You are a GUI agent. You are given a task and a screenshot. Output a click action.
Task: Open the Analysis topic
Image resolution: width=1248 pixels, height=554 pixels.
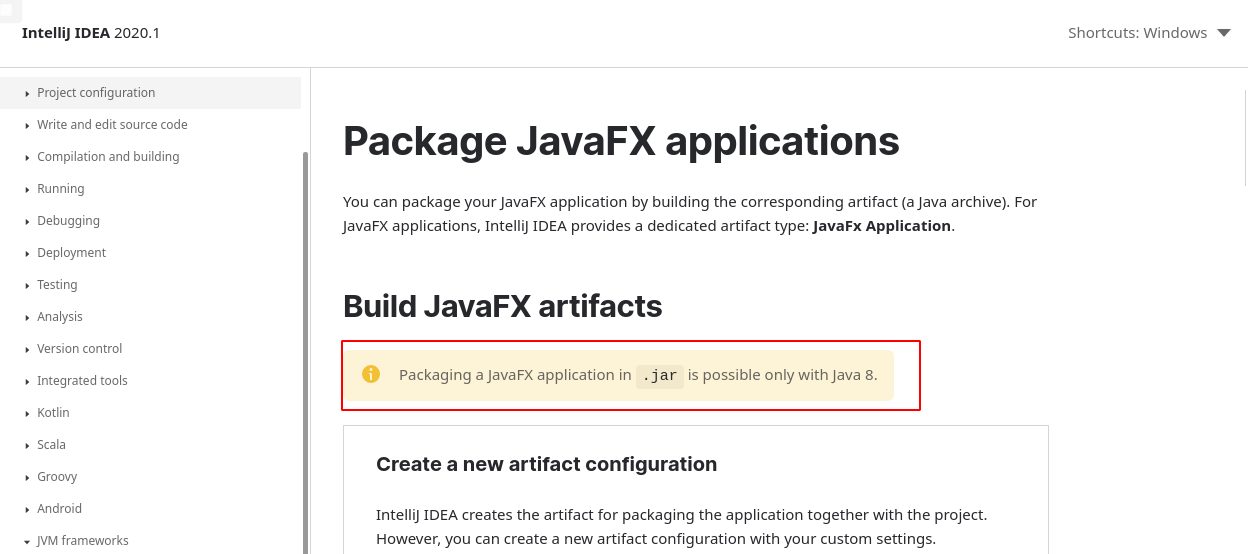coord(60,317)
